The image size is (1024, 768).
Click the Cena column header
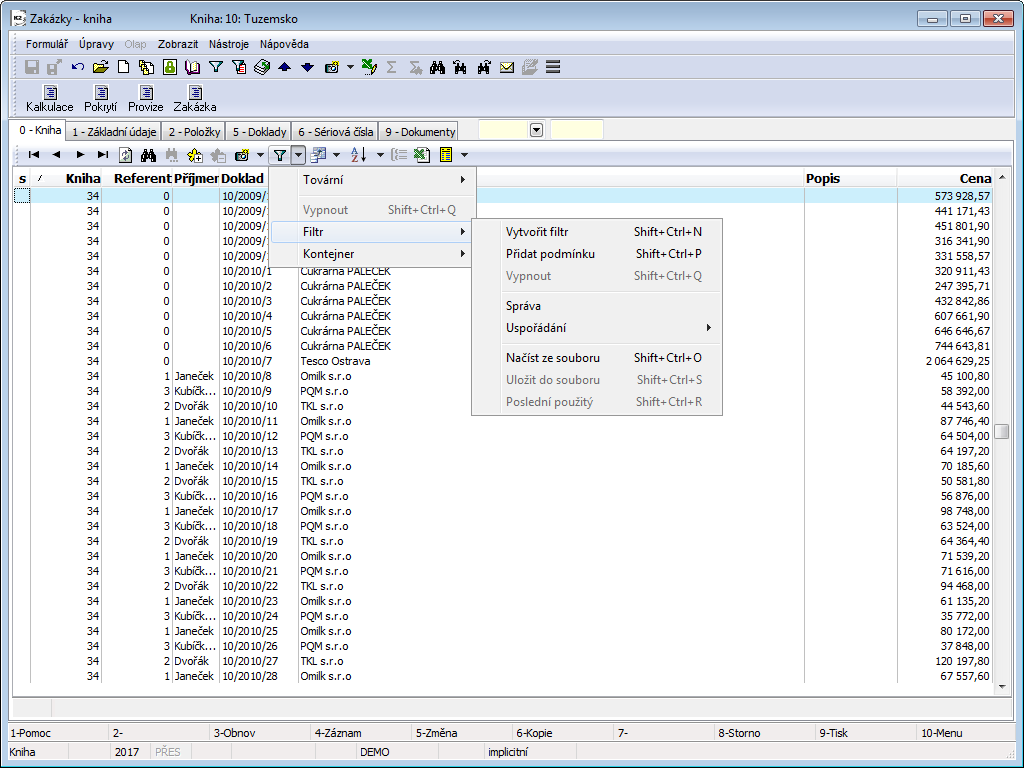(974, 178)
